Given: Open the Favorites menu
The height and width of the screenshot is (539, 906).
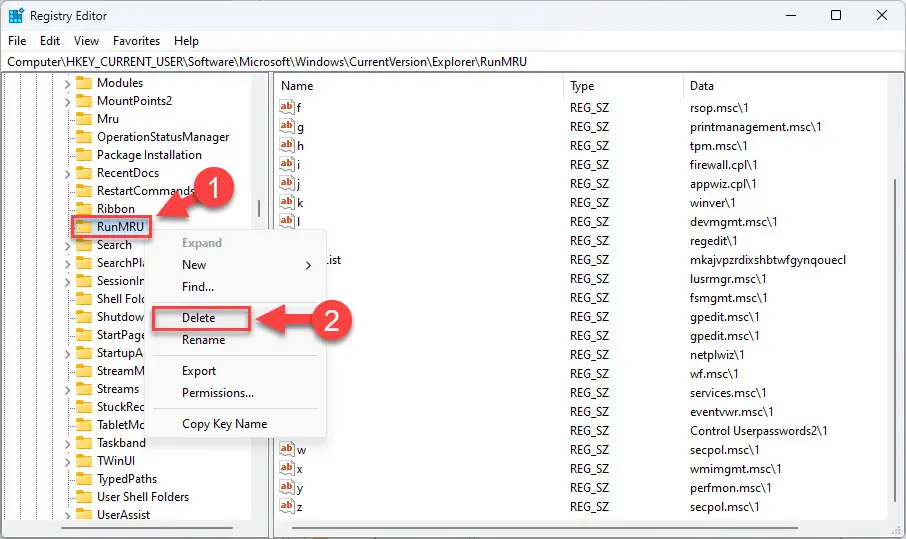Looking at the screenshot, I should click(x=136, y=41).
